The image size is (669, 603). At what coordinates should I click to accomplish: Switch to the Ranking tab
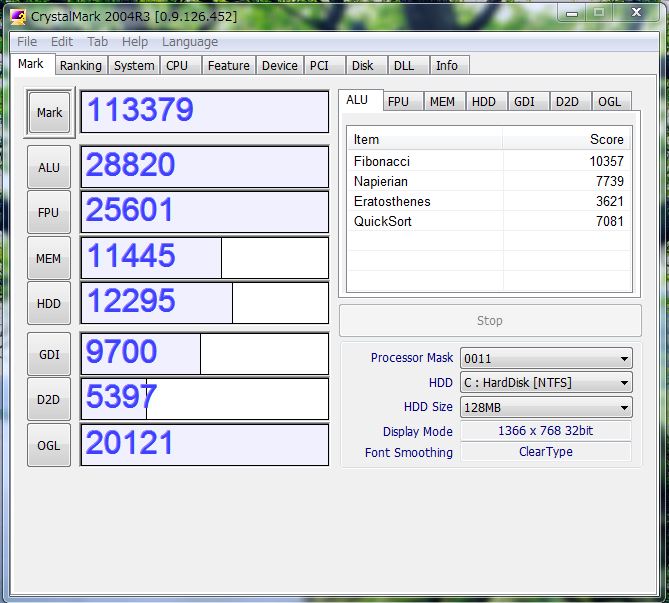[80, 66]
